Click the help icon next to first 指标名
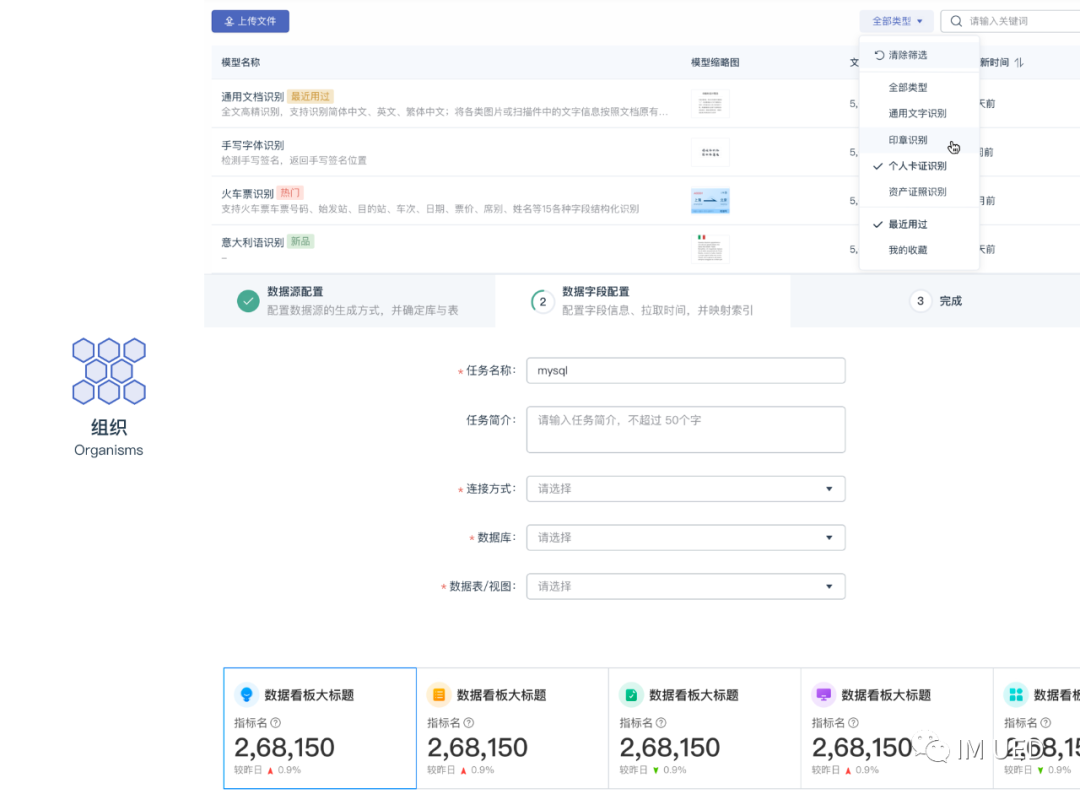The image size is (1080, 794). (275, 723)
